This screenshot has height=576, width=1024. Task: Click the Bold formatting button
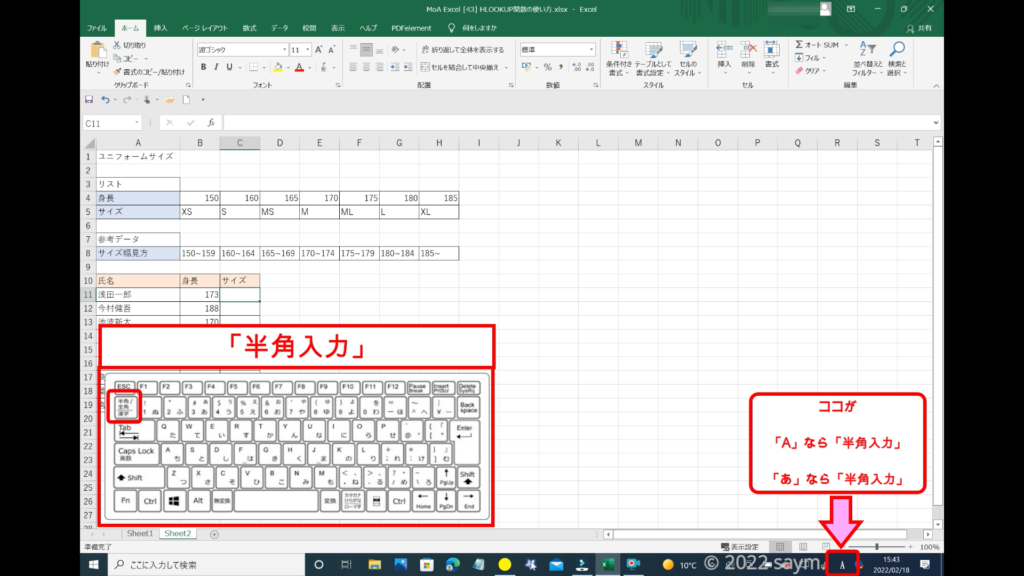coord(203,67)
